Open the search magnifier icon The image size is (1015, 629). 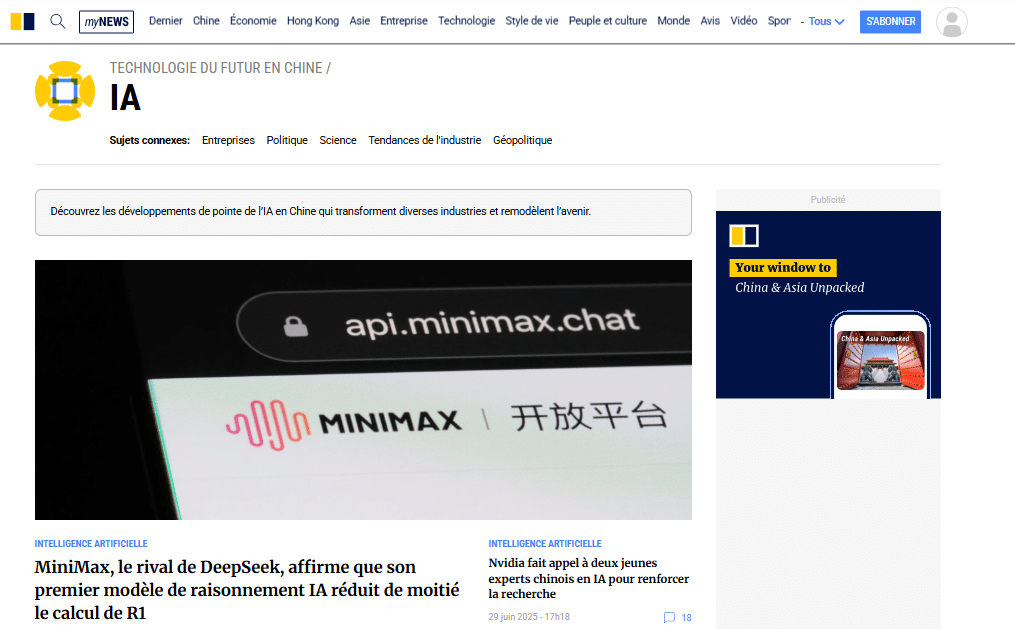pos(58,21)
